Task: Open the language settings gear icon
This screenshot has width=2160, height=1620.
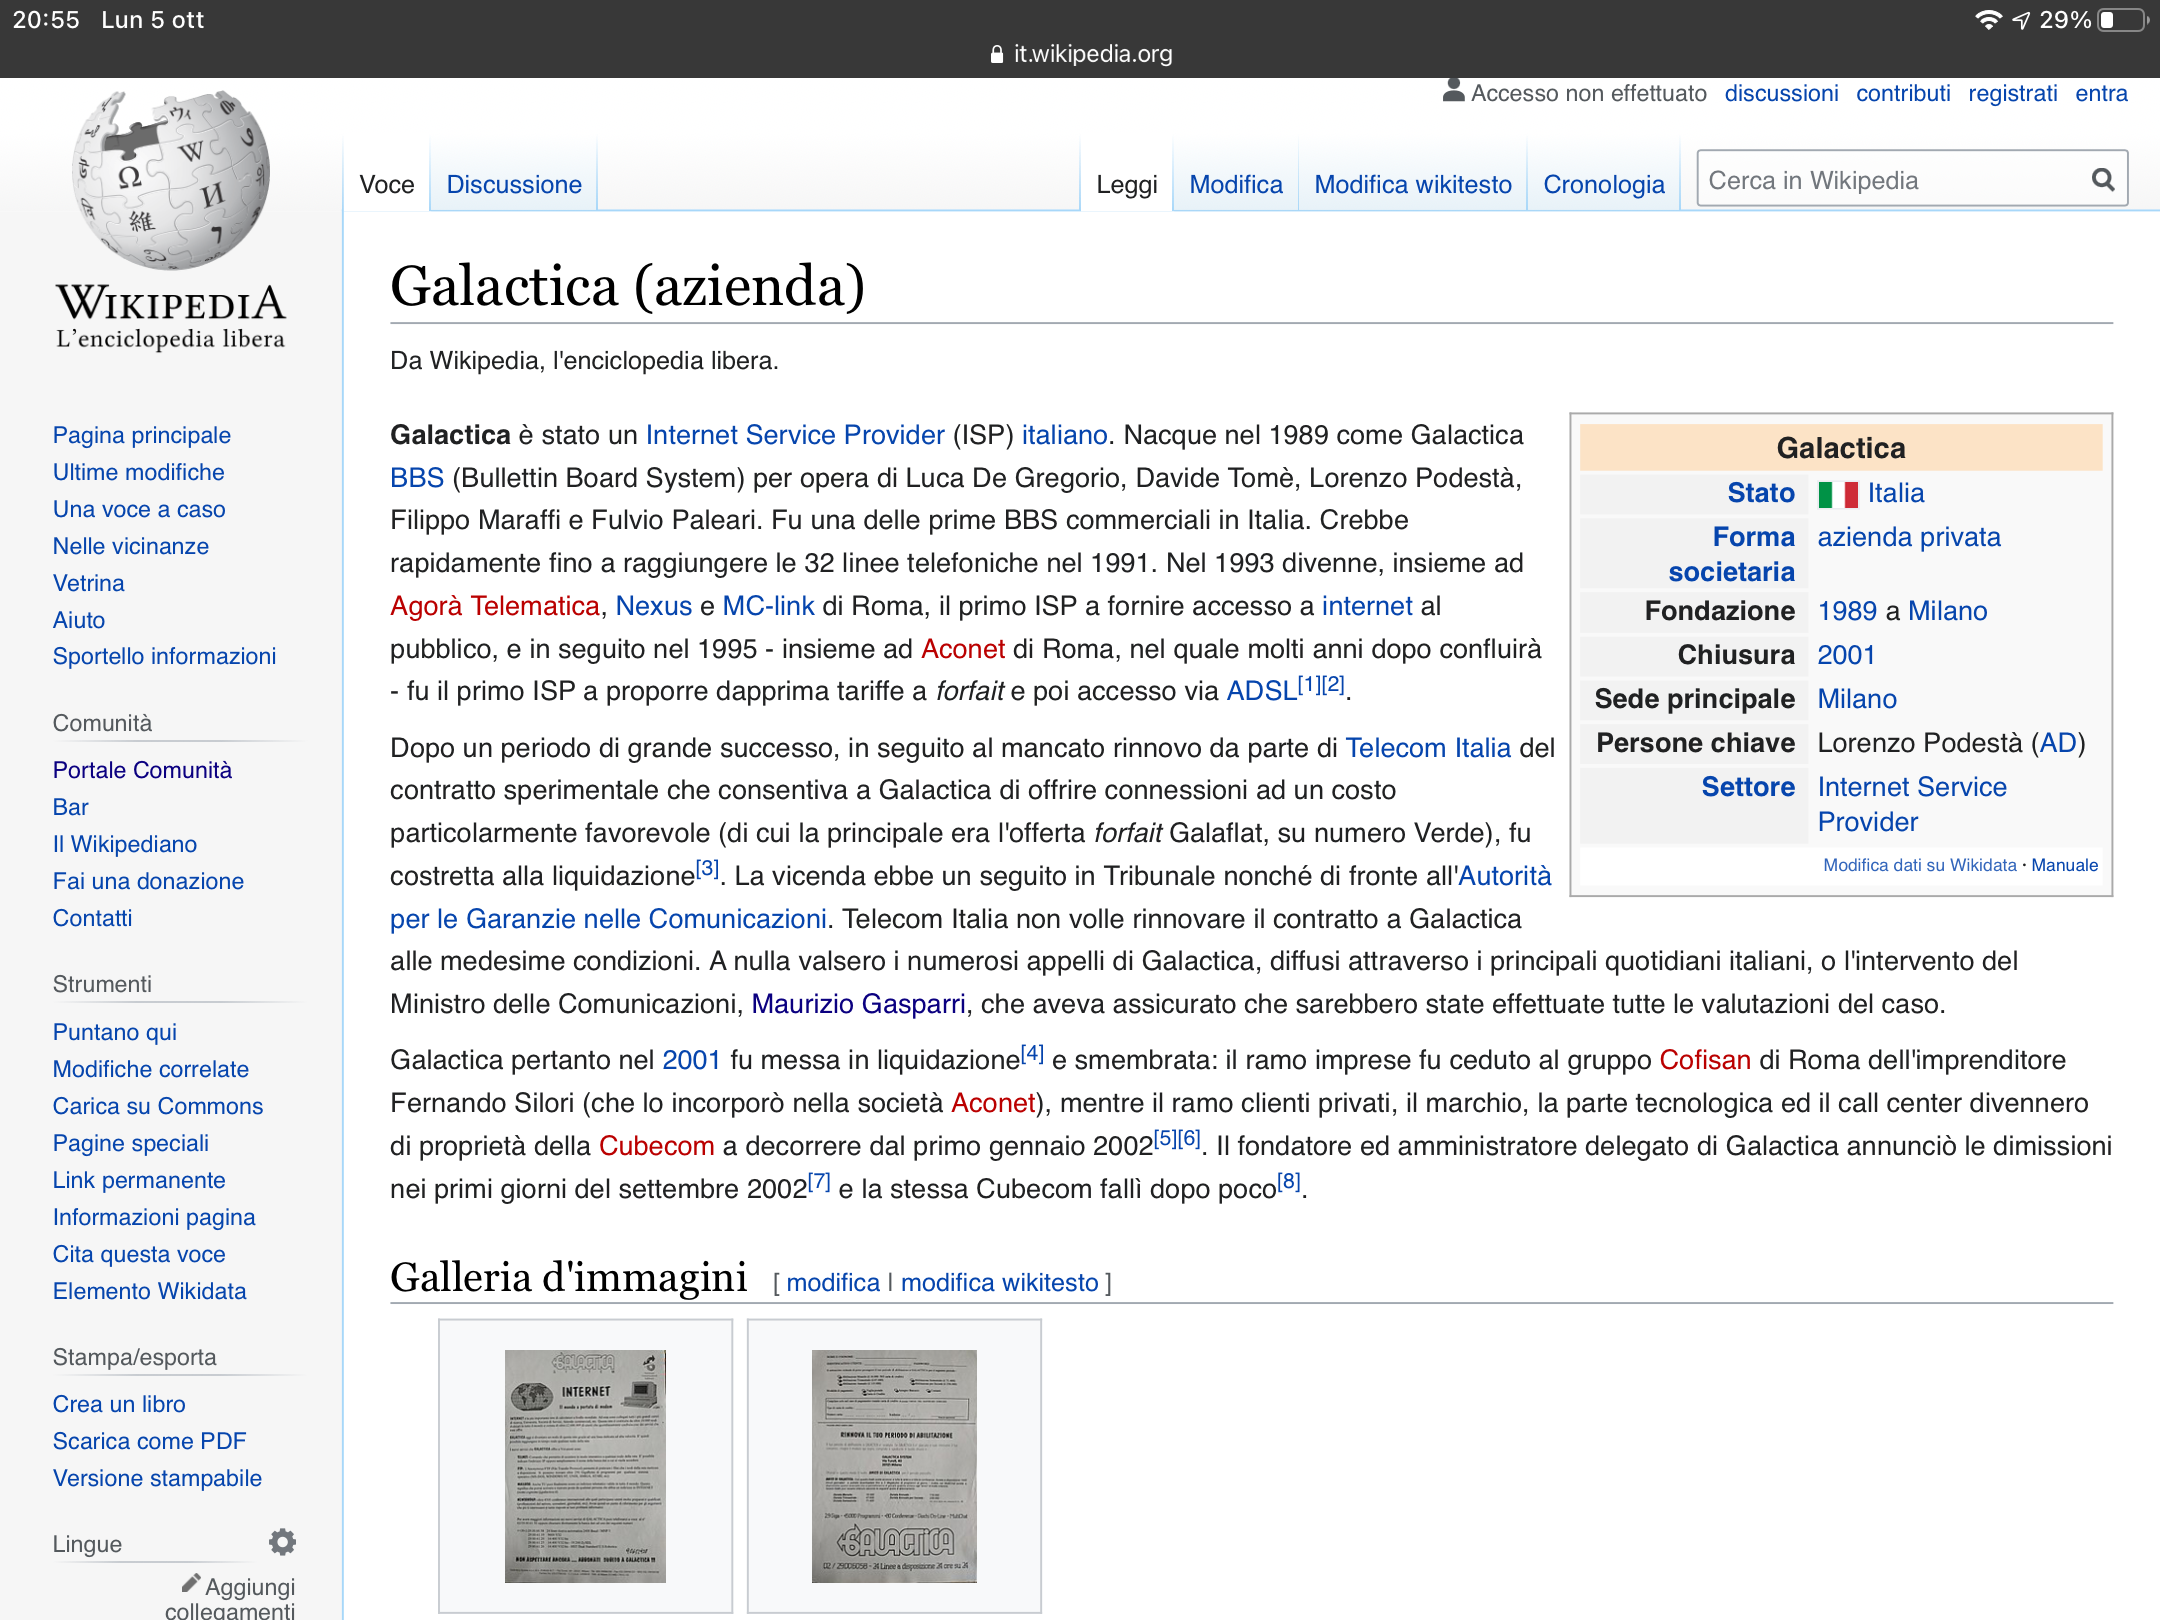Action: tap(283, 1542)
